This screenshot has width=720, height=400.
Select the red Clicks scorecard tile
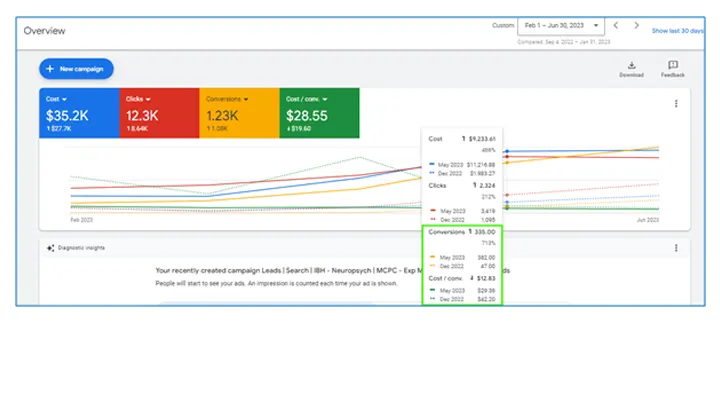[x=159, y=113]
